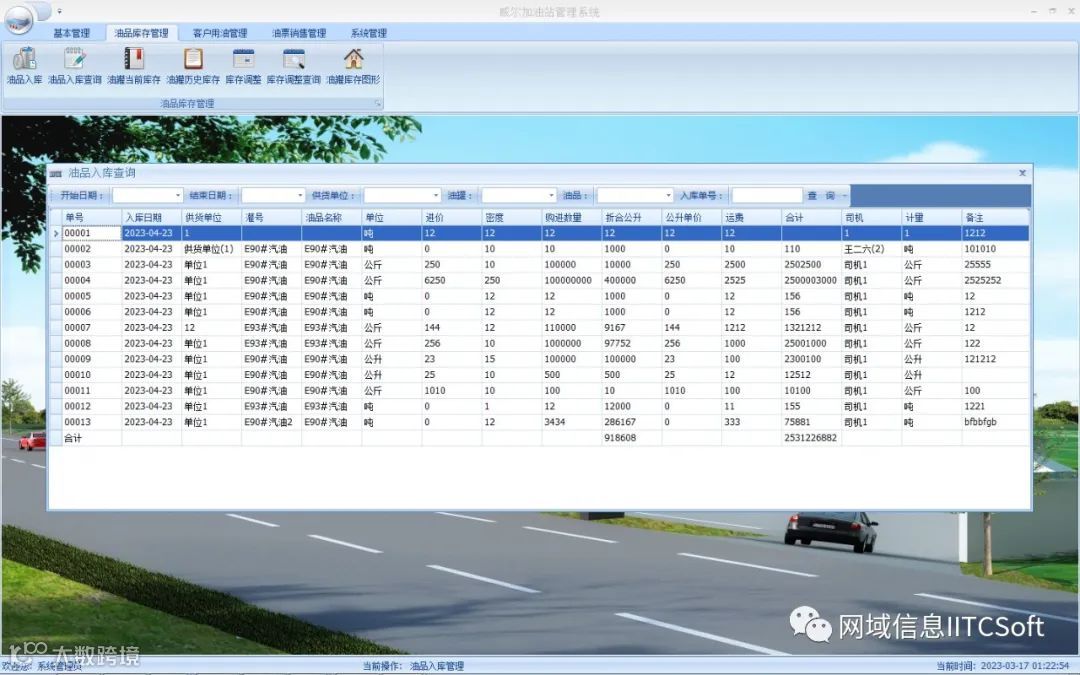Open the 供货单位 supplier dropdown
Image resolution: width=1080 pixels, height=675 pixels.
435,196
